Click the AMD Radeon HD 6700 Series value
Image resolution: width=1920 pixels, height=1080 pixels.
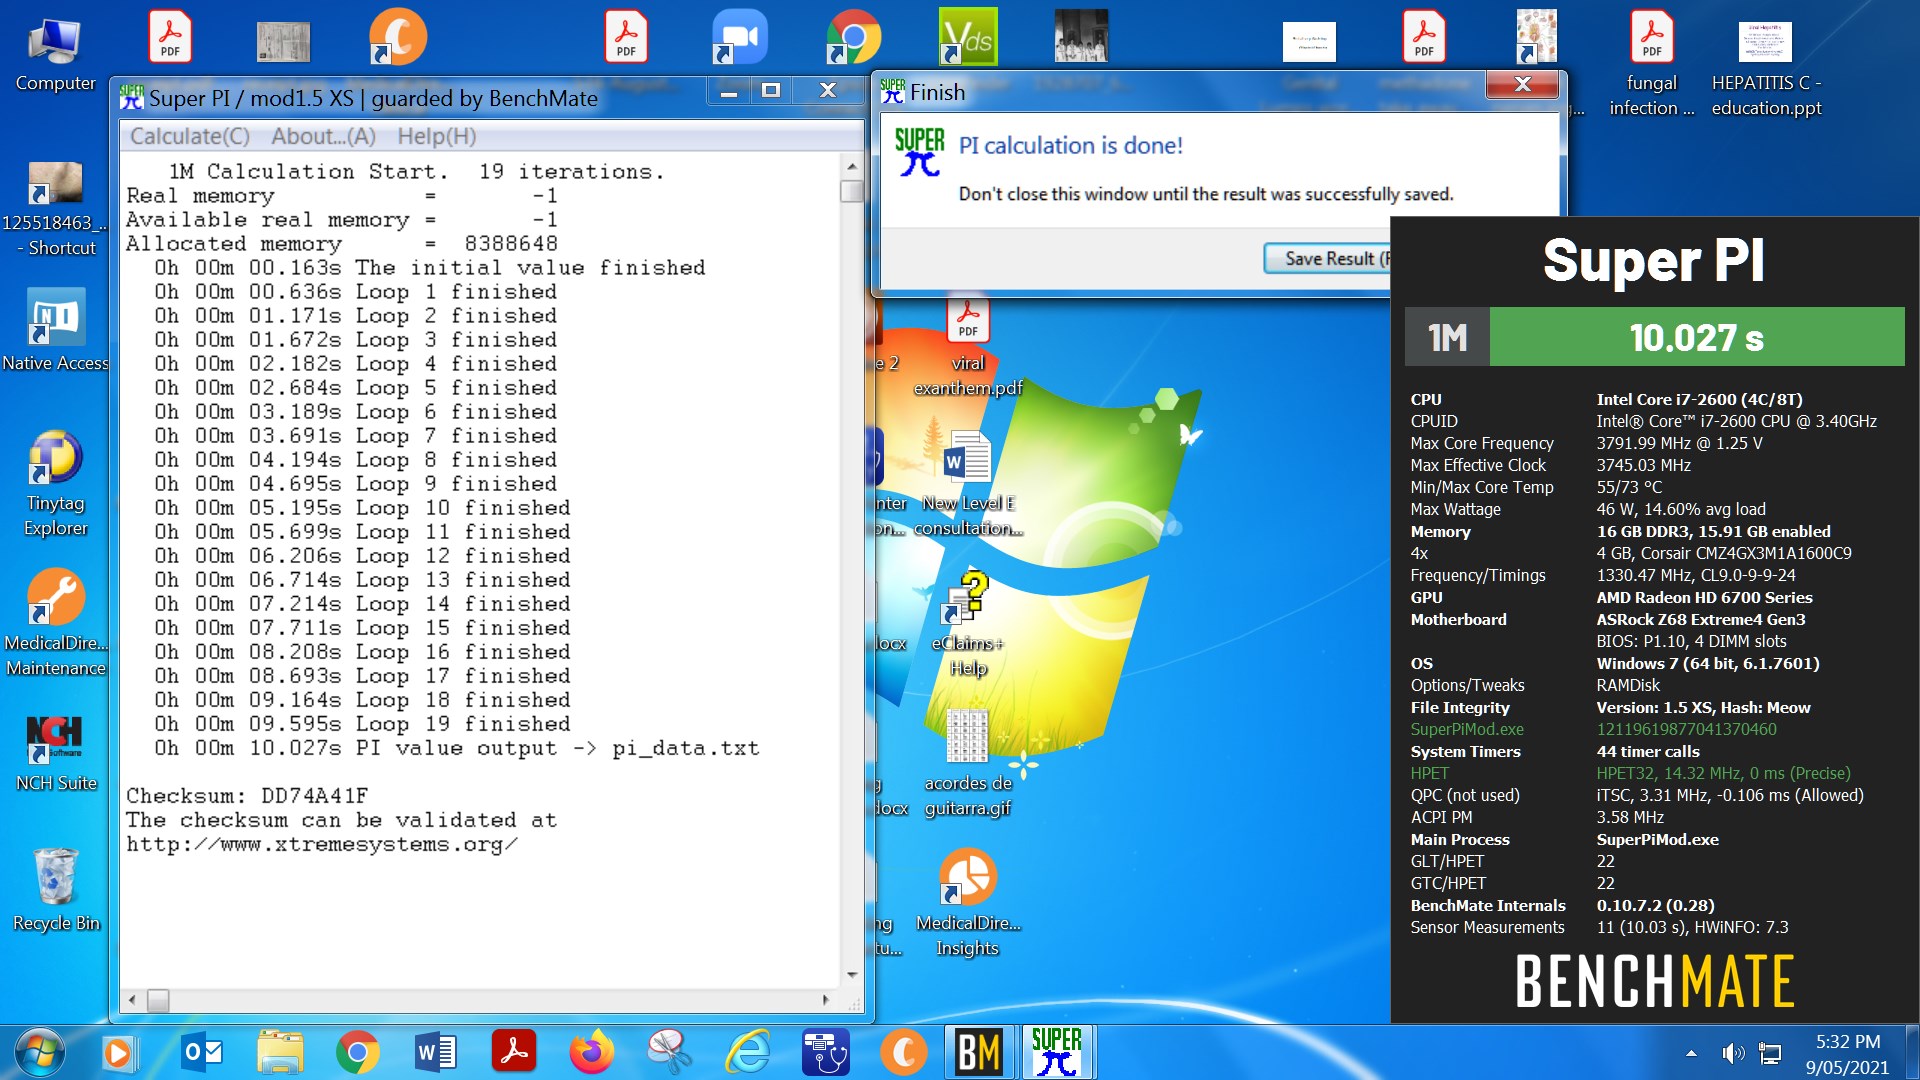(1704, 597)
